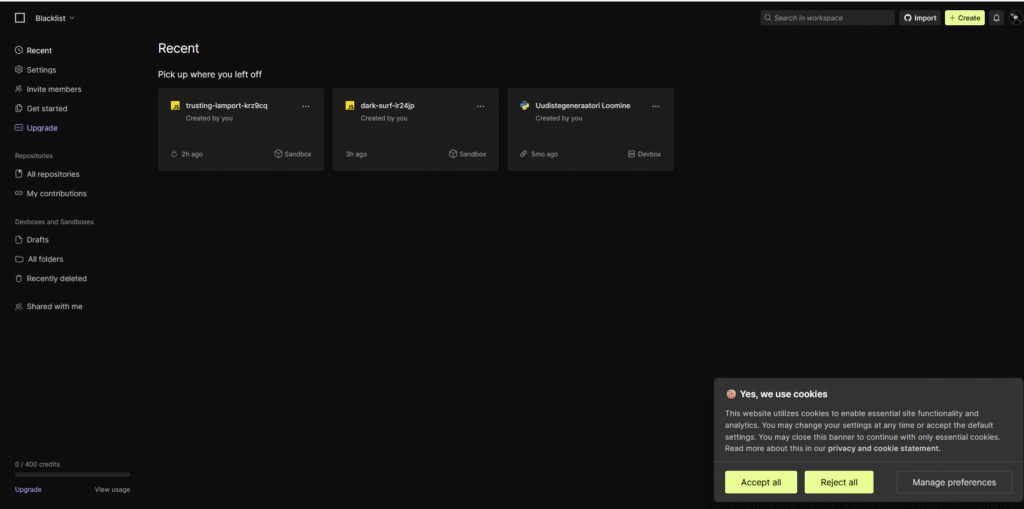Select Shared with me
Screen dimensions: 1024x509
(54, 307)
